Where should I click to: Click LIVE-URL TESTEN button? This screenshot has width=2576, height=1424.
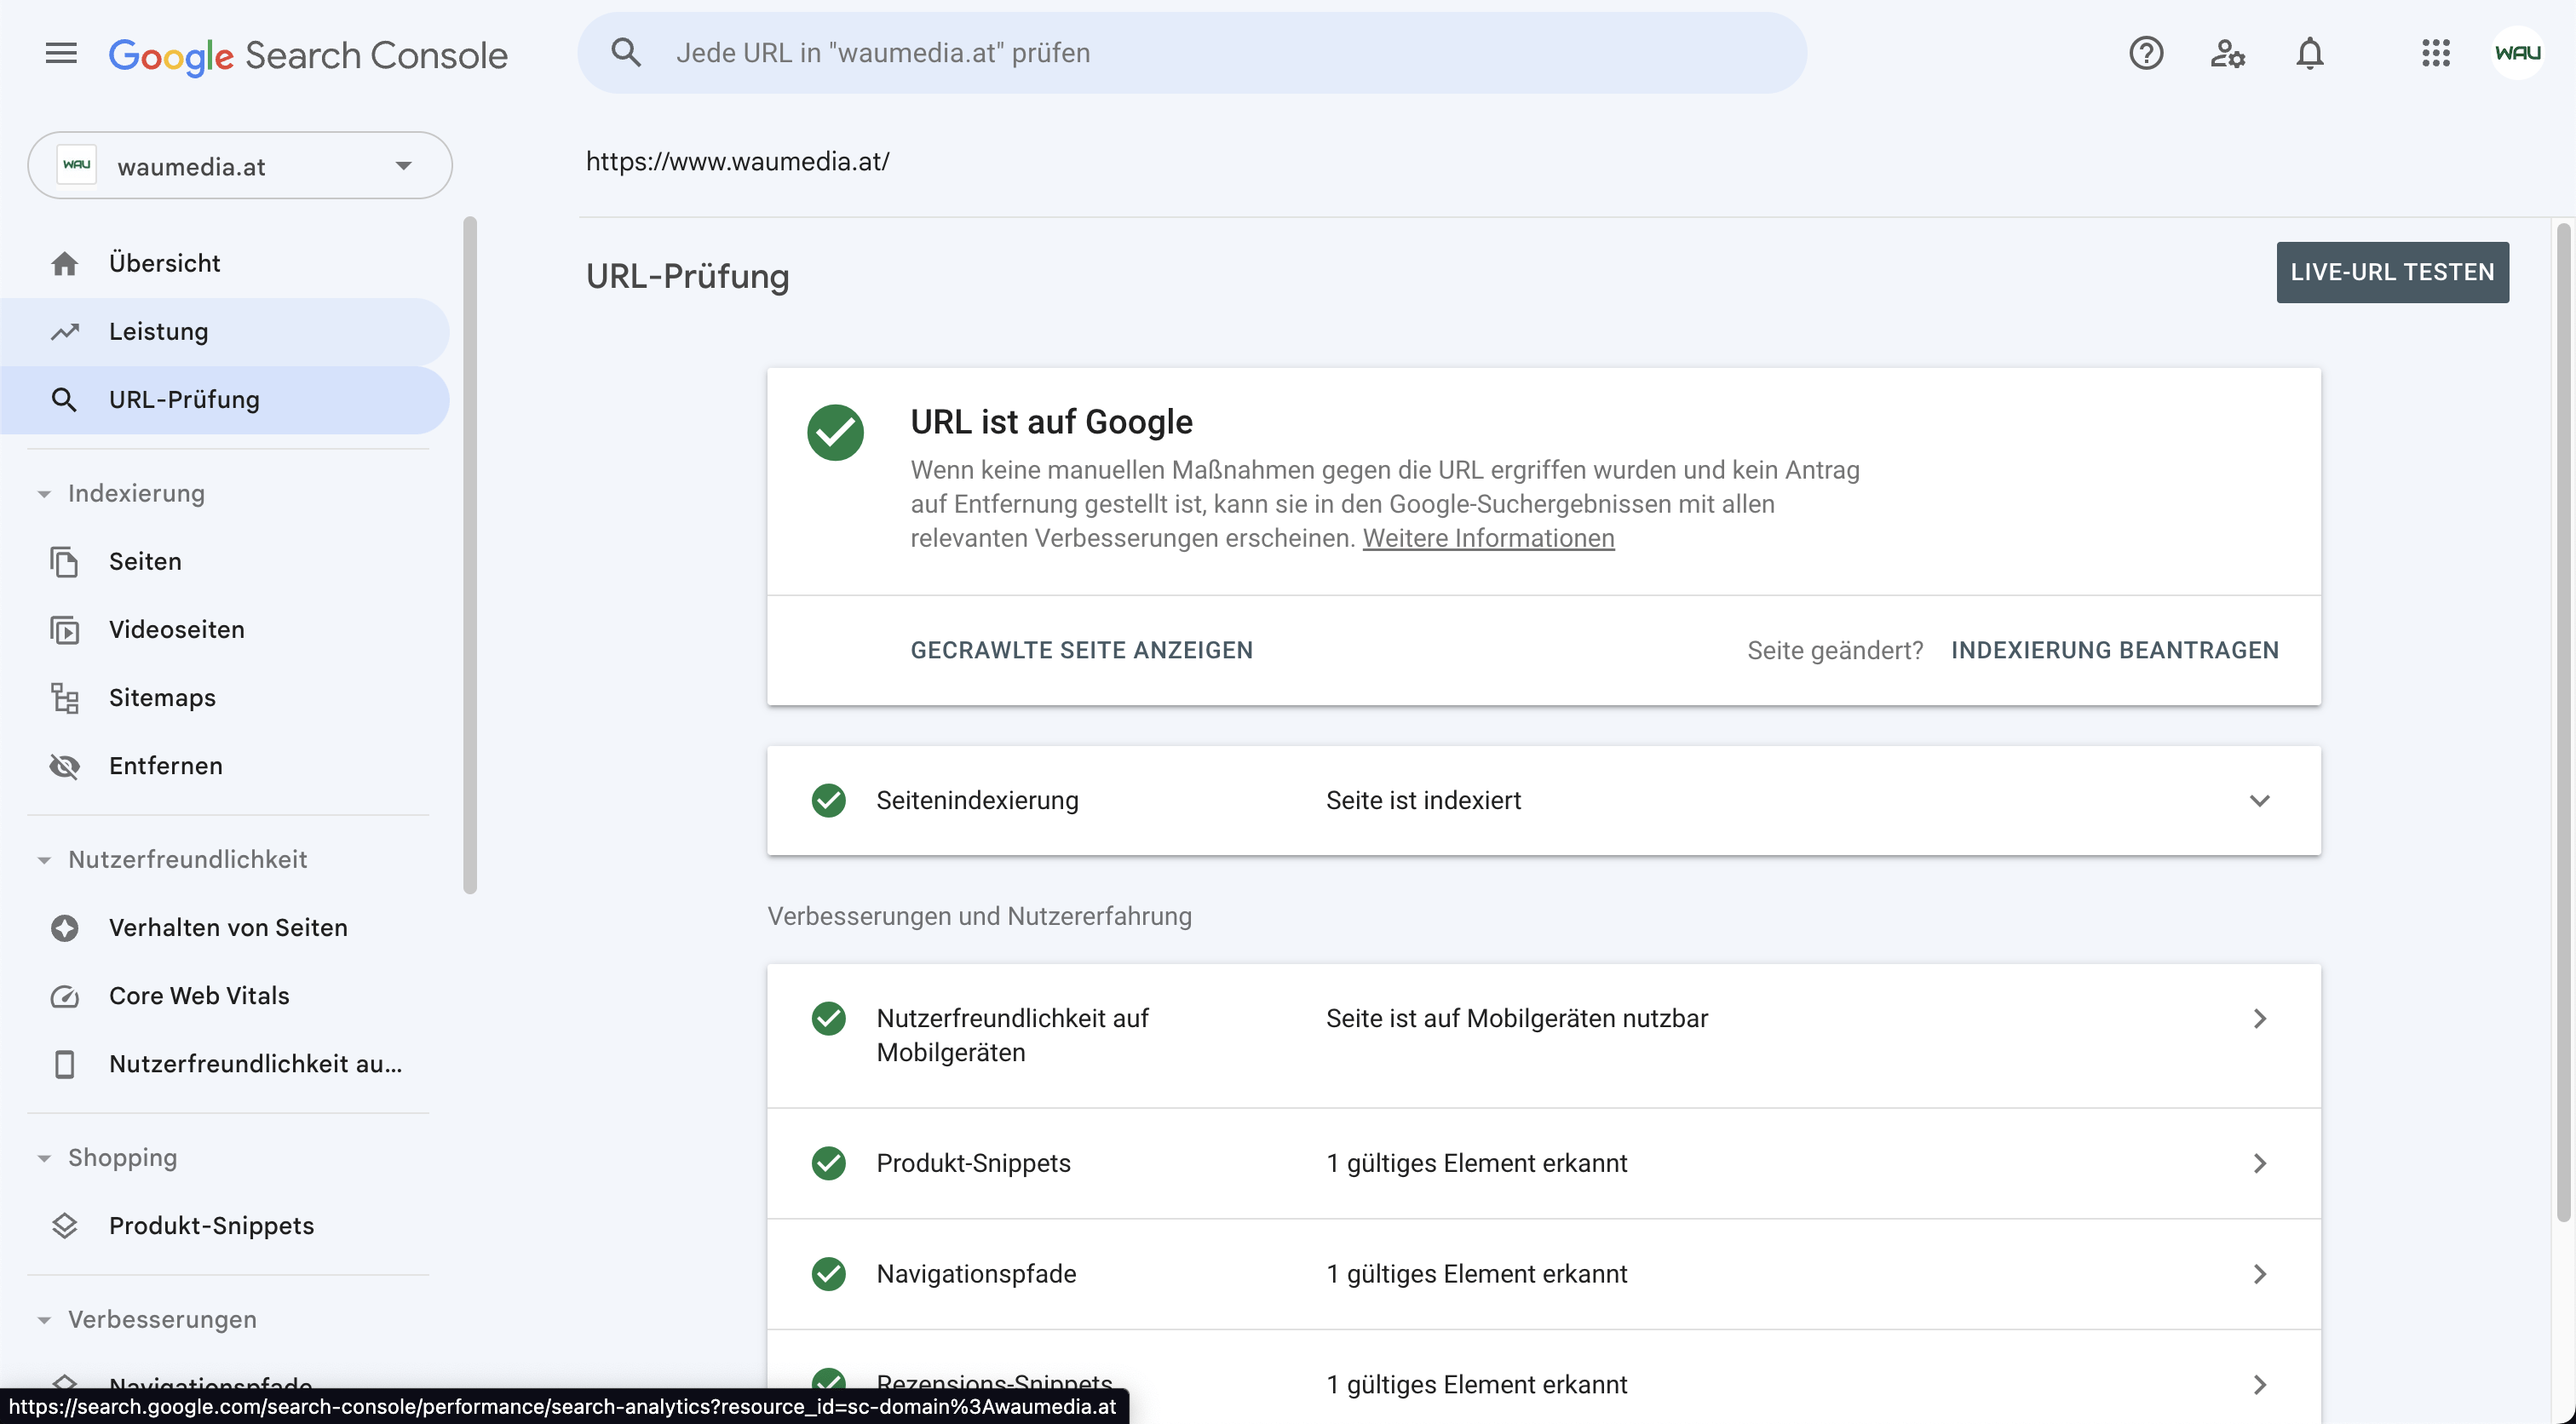click(2394, 272)
